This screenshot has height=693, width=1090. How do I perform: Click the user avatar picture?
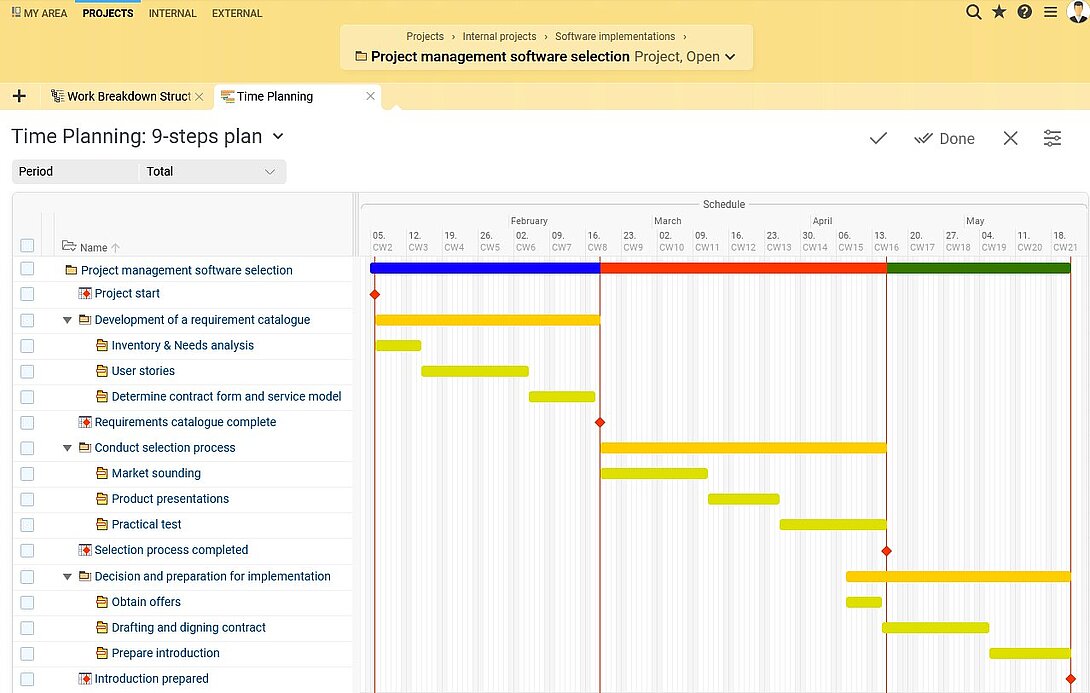1077,12
